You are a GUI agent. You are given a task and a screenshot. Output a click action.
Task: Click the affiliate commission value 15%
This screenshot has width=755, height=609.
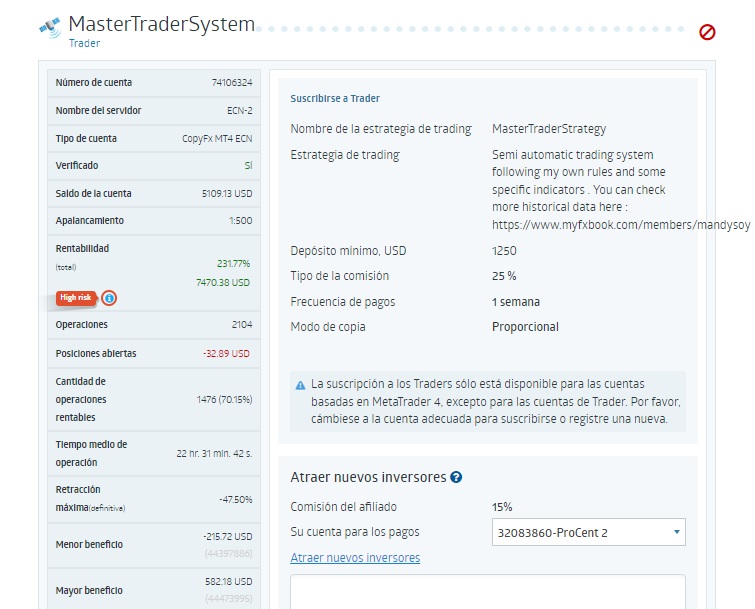click(x=502, y=507)
